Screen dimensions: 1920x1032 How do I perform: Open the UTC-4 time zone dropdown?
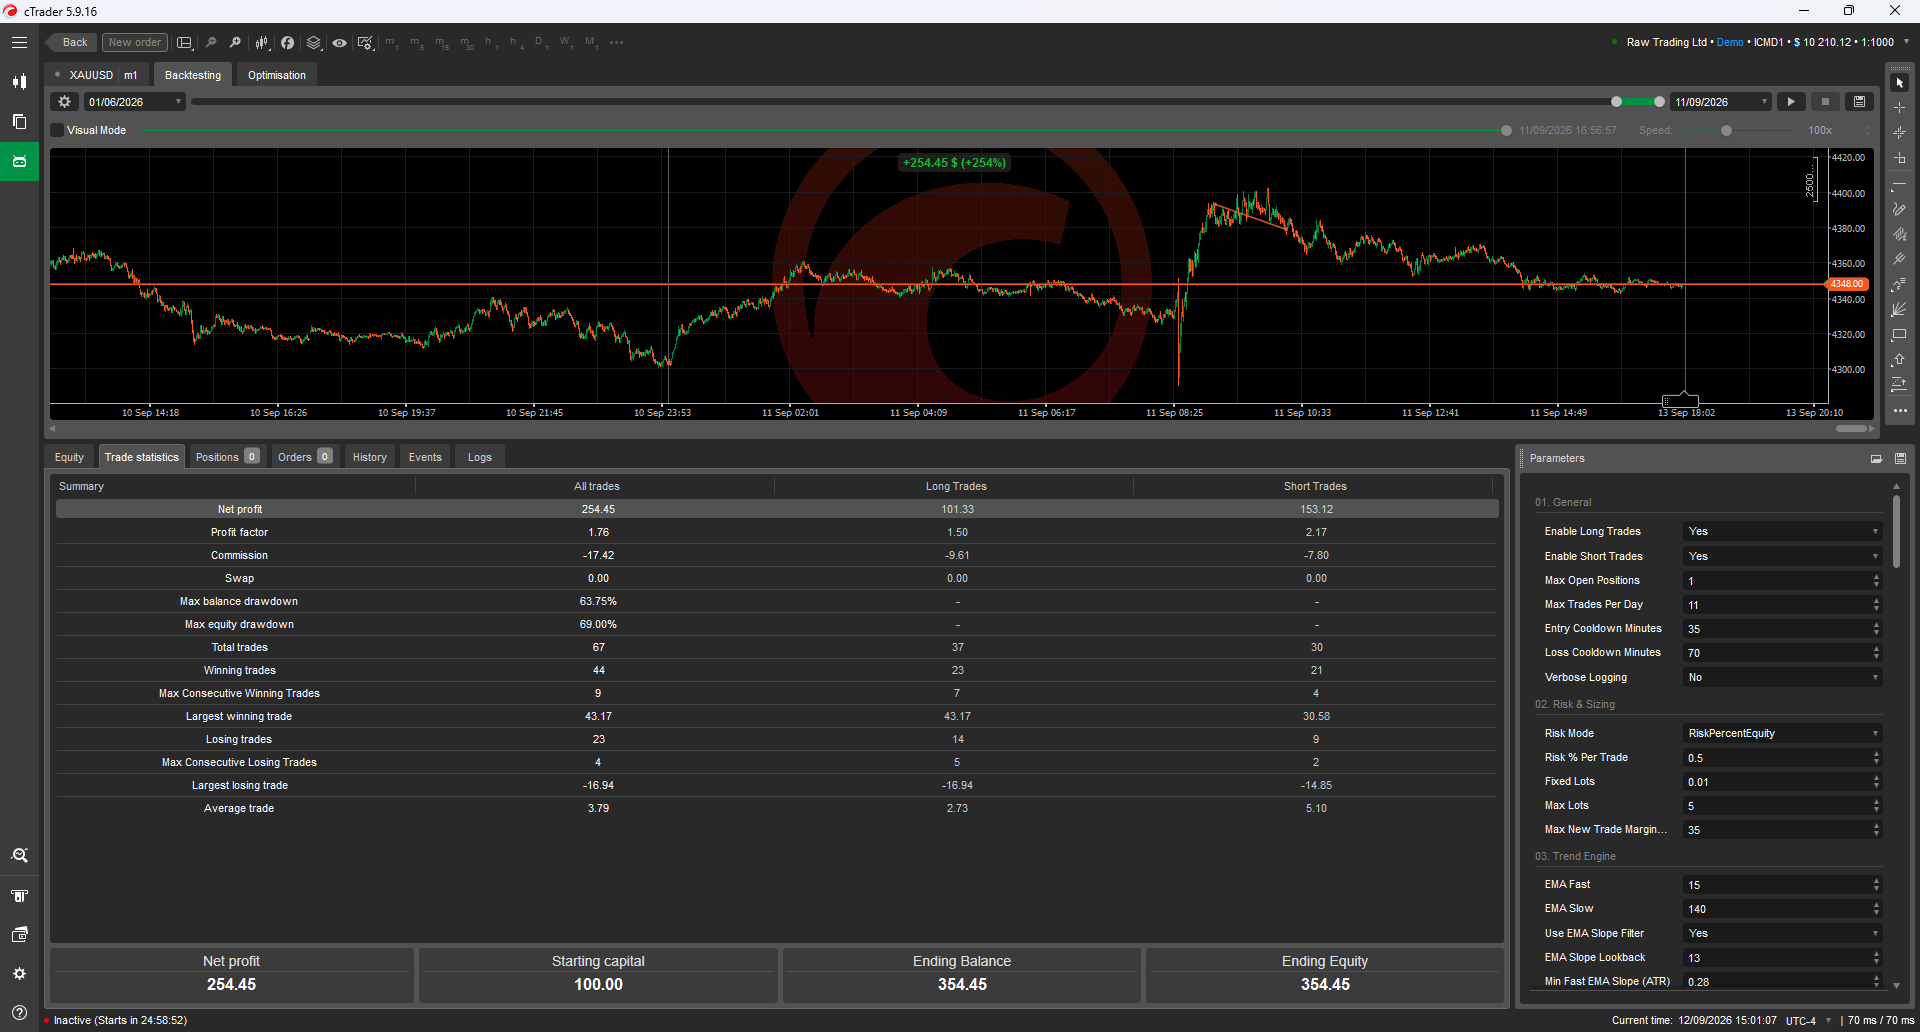(1808, 1021)
